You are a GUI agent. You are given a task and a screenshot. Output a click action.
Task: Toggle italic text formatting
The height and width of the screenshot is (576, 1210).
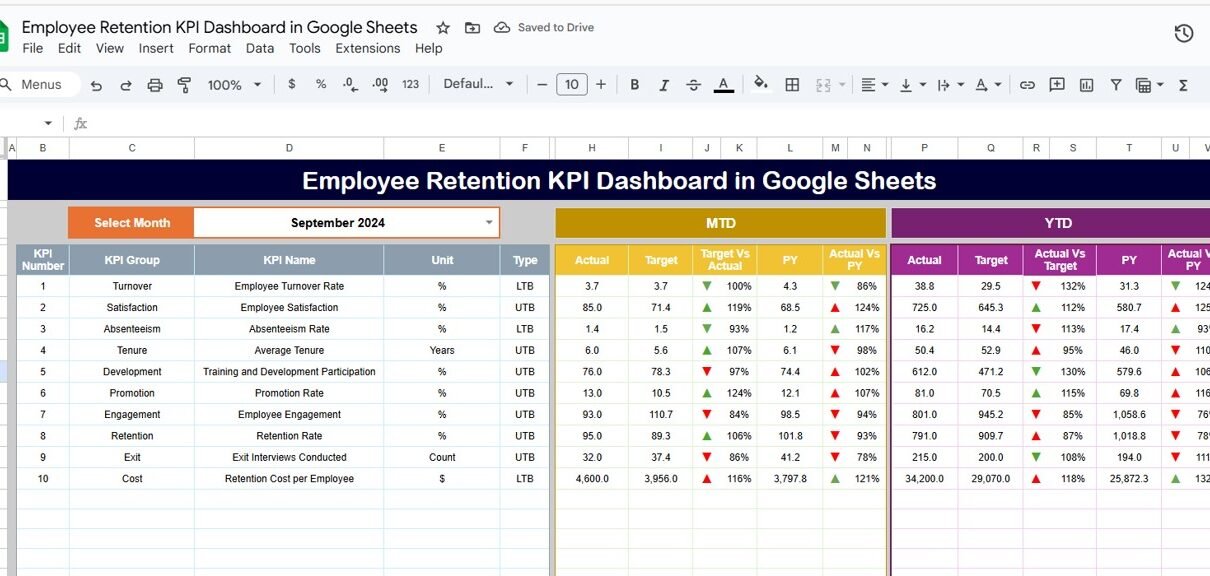tap(664, 85)
